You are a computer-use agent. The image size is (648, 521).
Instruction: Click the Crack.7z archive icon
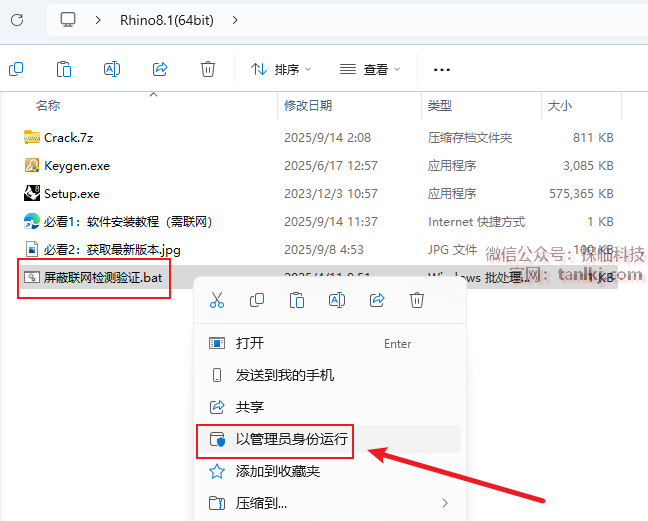click(32, 137)
